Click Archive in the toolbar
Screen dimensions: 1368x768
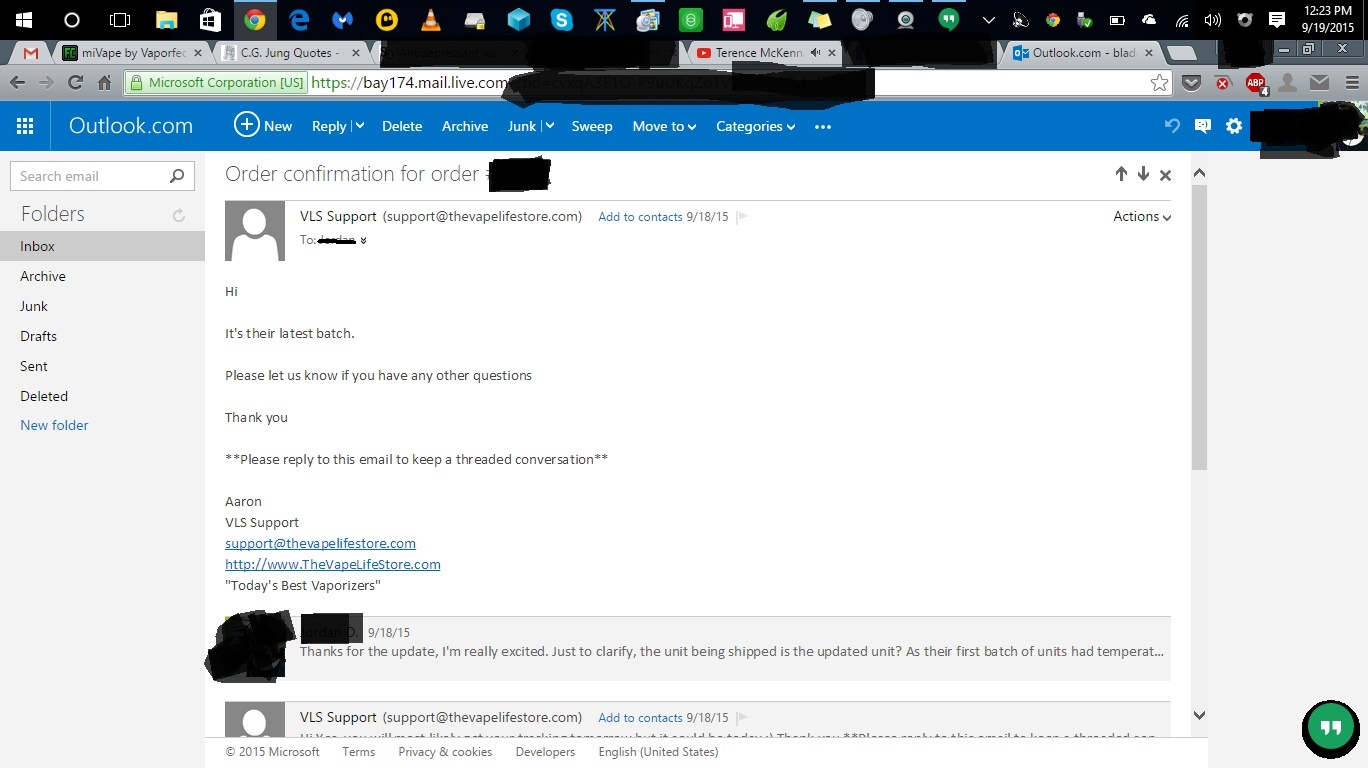[465, 126]
